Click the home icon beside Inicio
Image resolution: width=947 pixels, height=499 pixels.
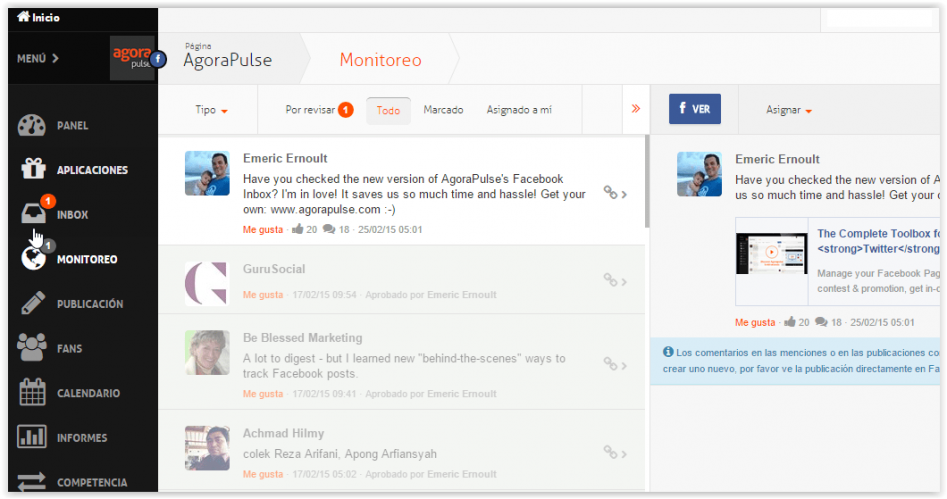click(x=23, y=16)
